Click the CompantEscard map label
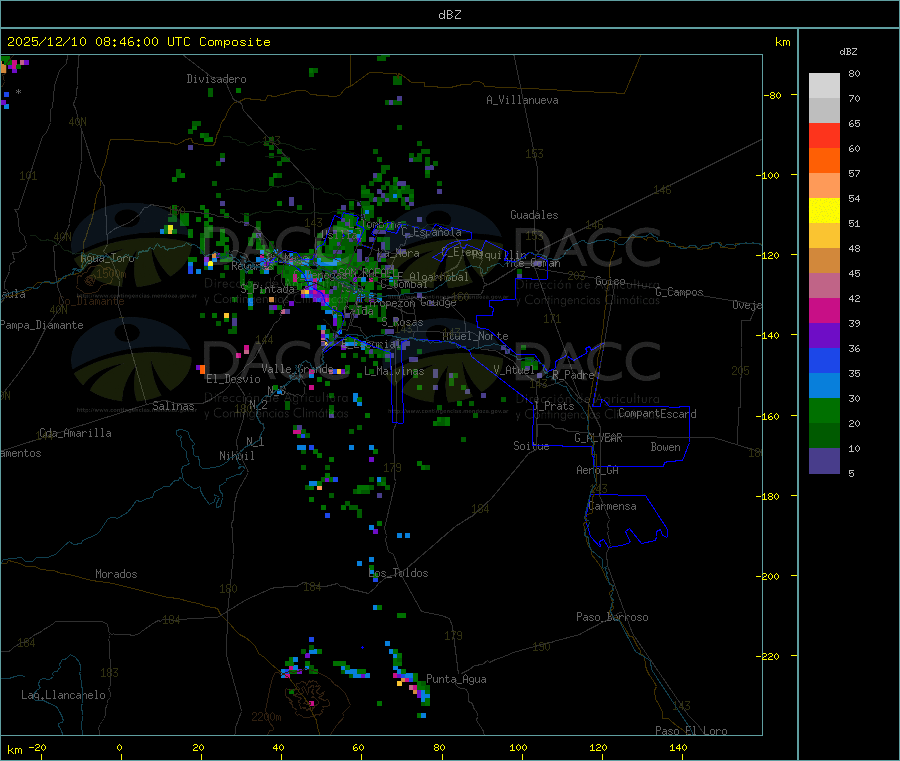The image size is (900, 761). click(657, 413)
